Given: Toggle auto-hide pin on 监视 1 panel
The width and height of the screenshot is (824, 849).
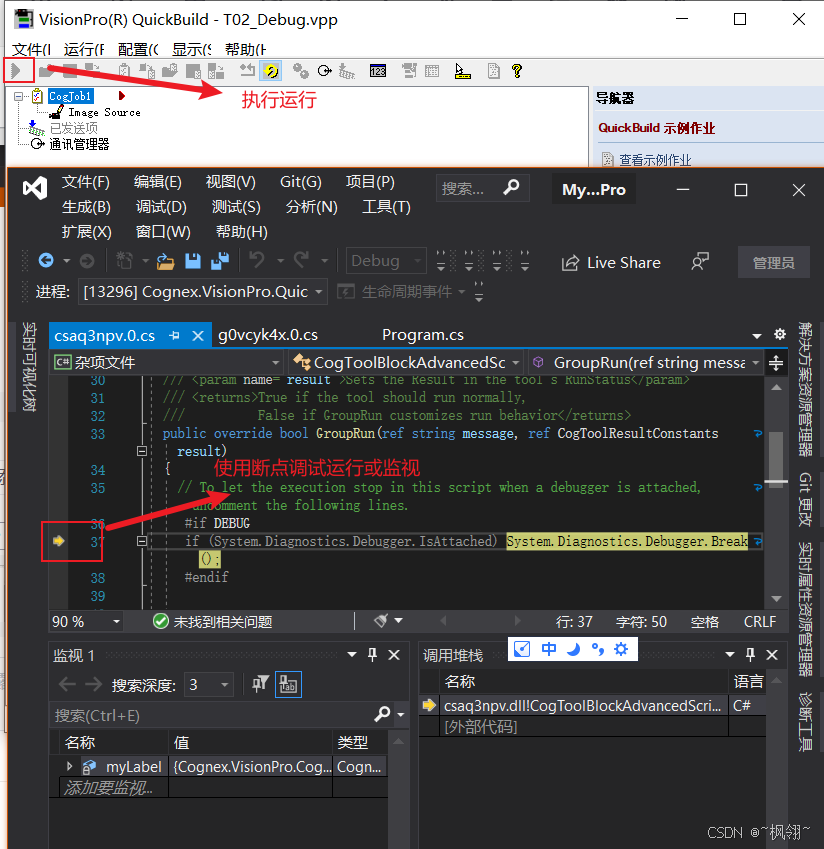Looking at the screenshot, I should pos(372,655).
